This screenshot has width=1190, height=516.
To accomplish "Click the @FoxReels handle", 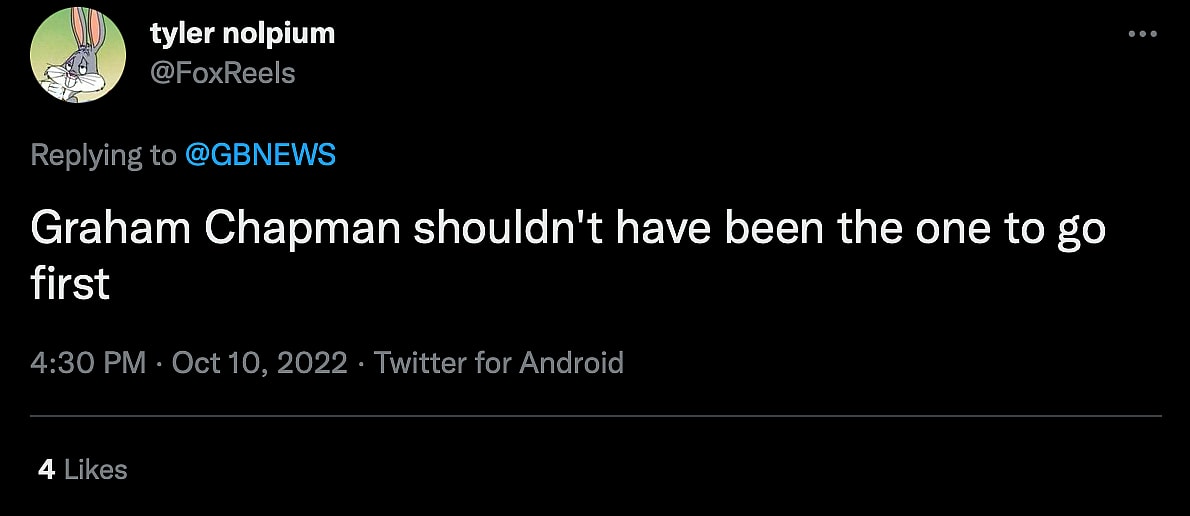I will (222, 73).
